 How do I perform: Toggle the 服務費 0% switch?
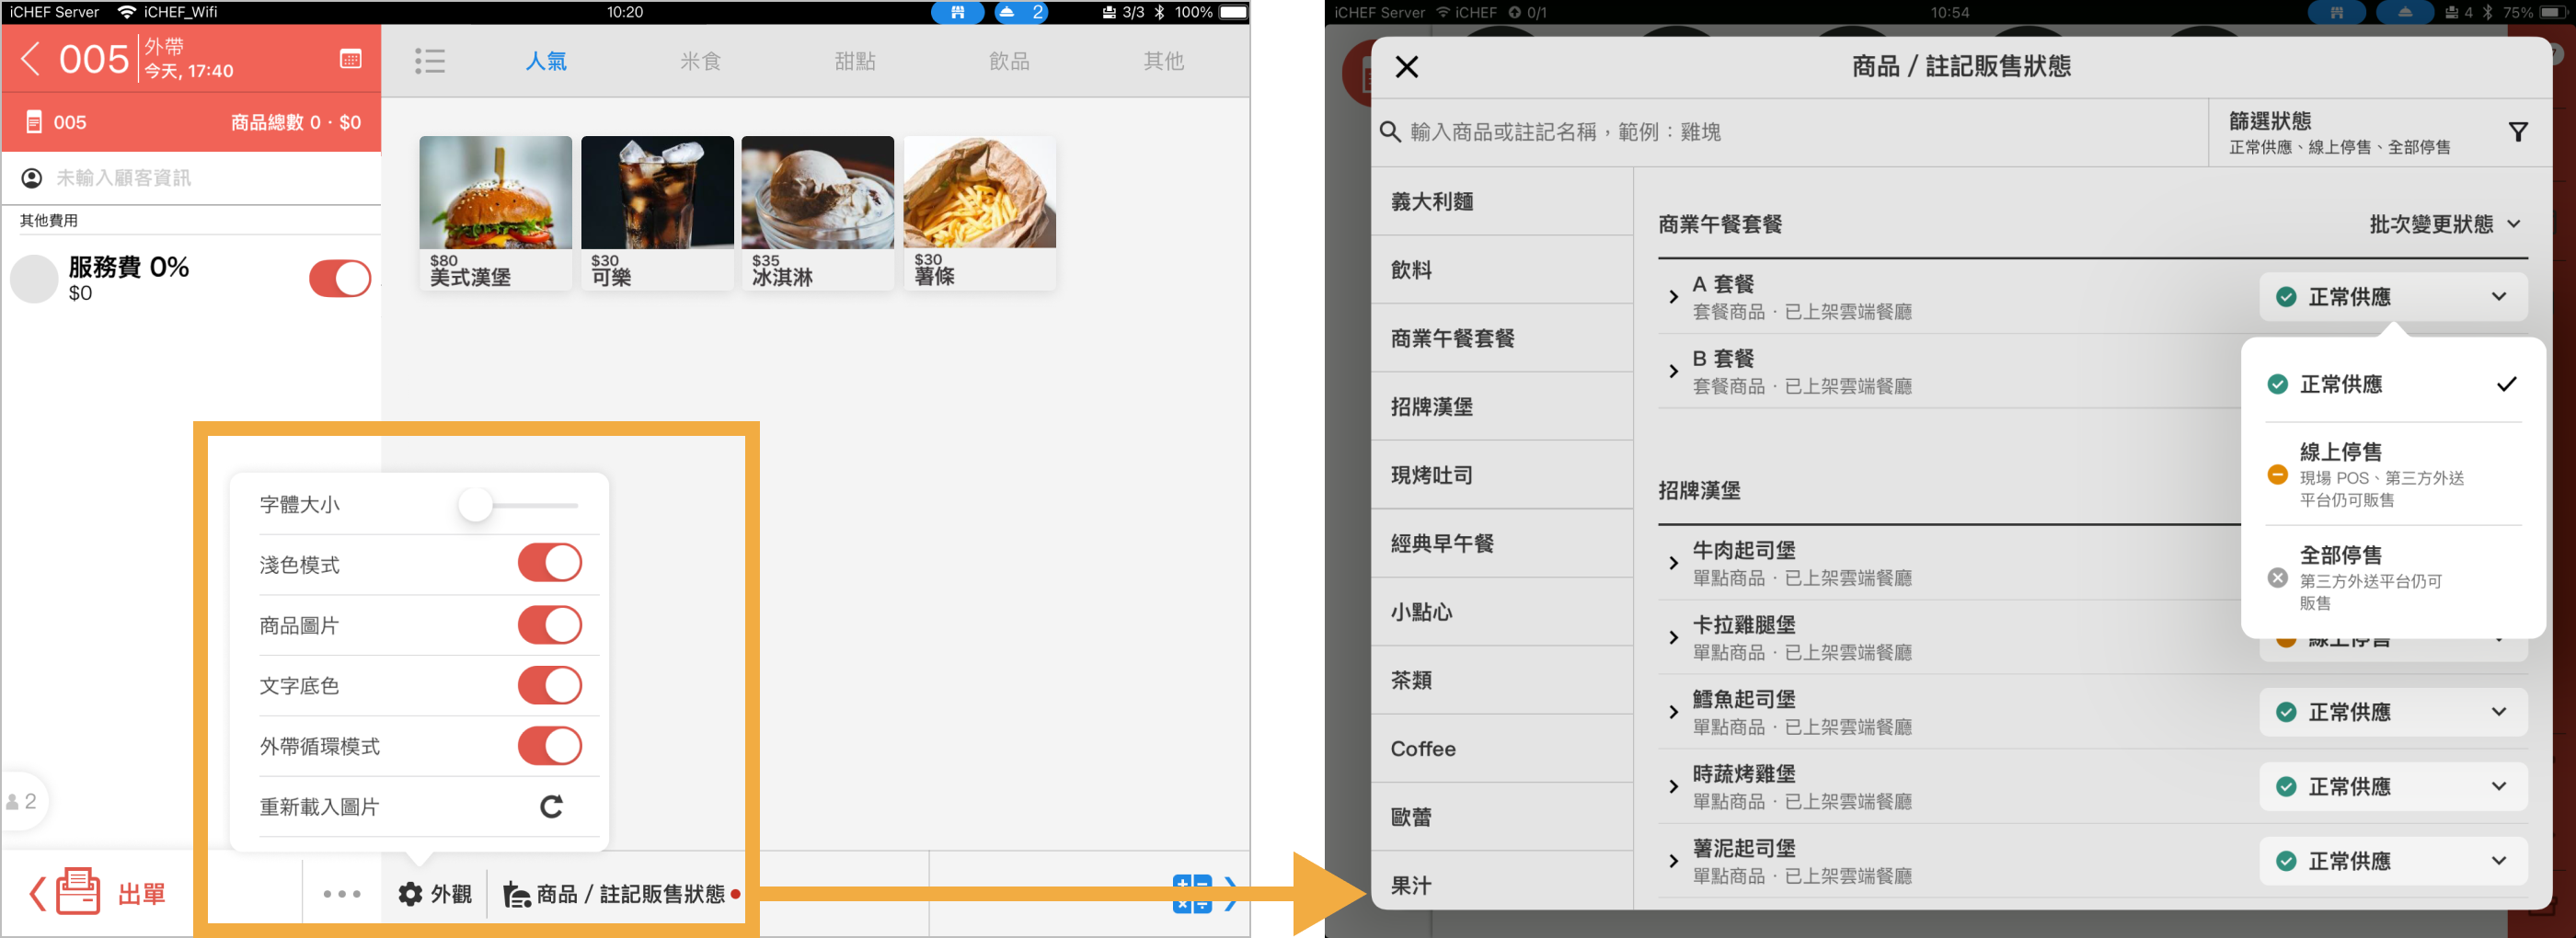point(340,279)
